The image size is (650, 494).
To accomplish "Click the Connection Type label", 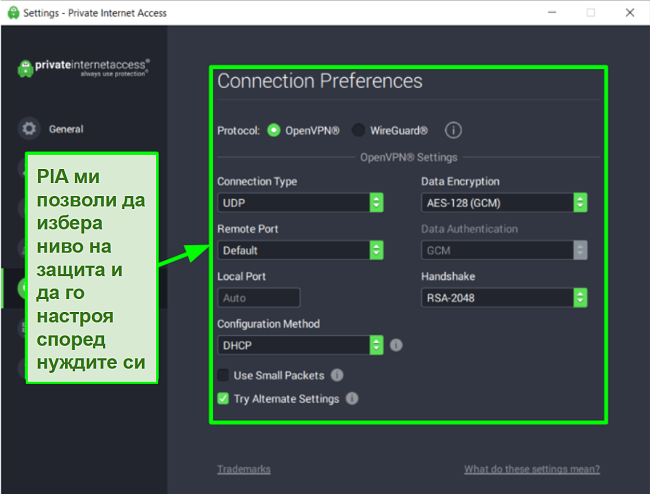I will pyautogui.click(x=257, y=182).
